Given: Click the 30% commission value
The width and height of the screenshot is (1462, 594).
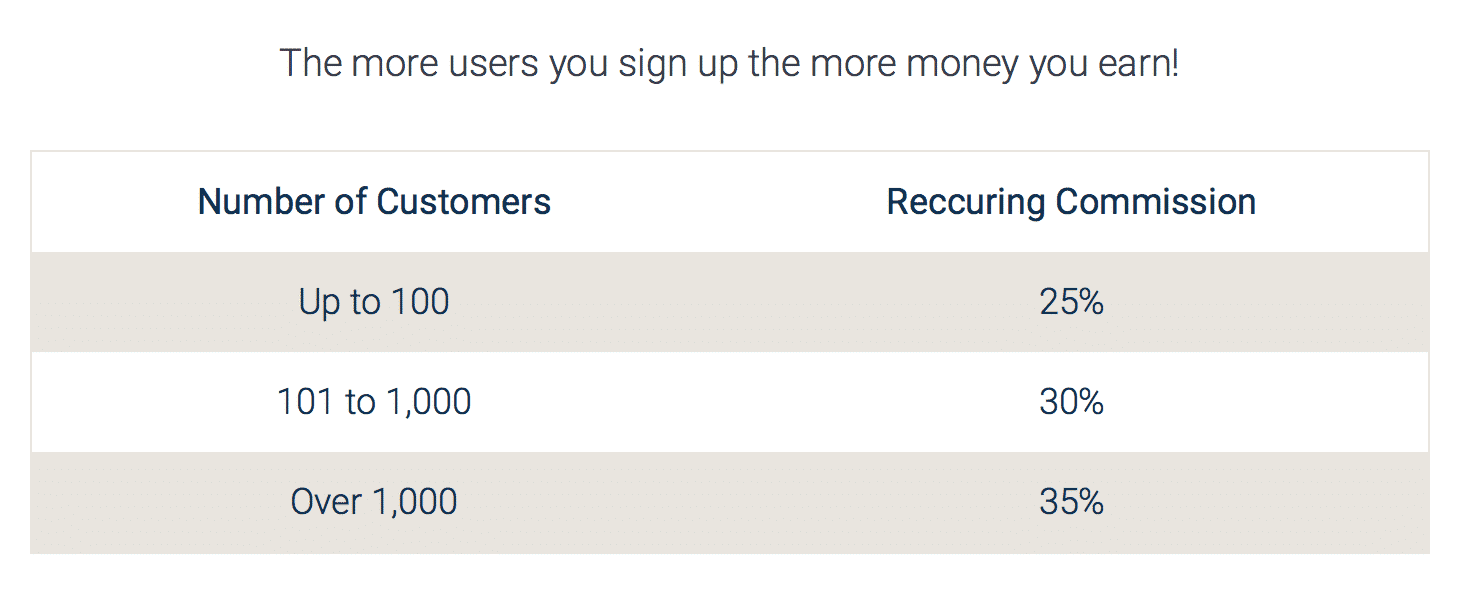Looking at the screenshot, I should point(1071,402).
